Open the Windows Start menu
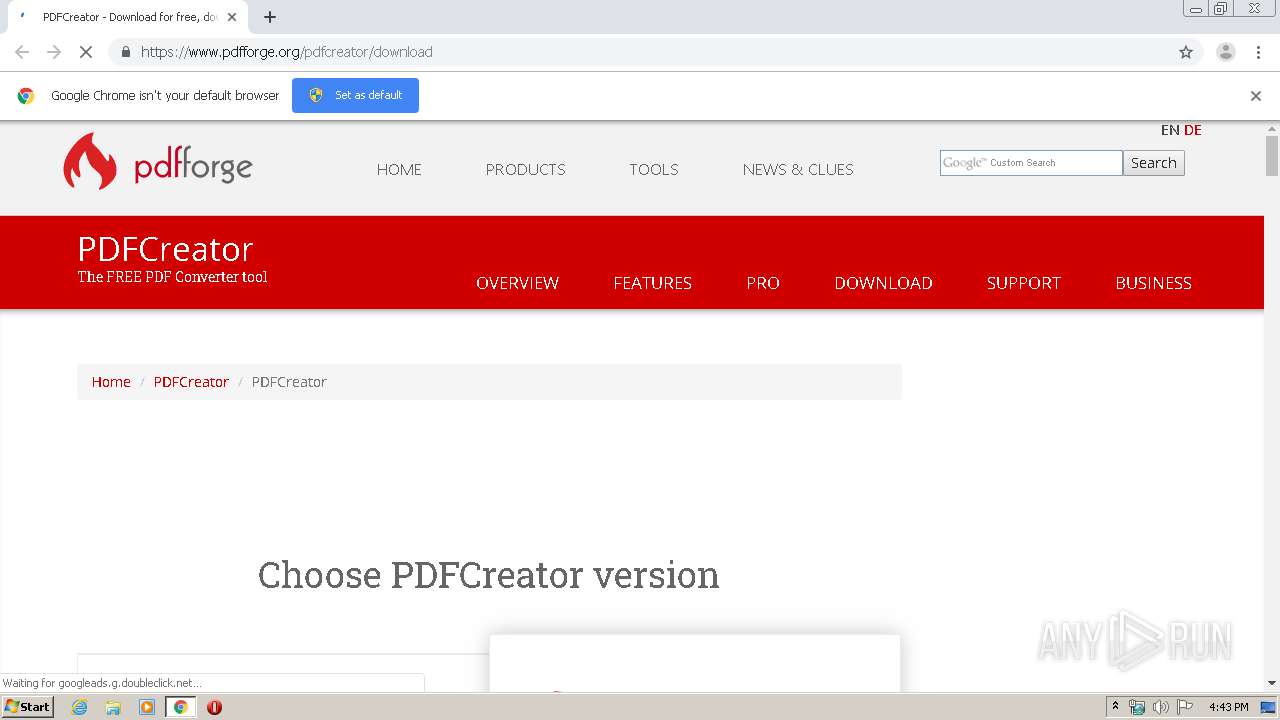1280x720 pixels. pos(28,707)
